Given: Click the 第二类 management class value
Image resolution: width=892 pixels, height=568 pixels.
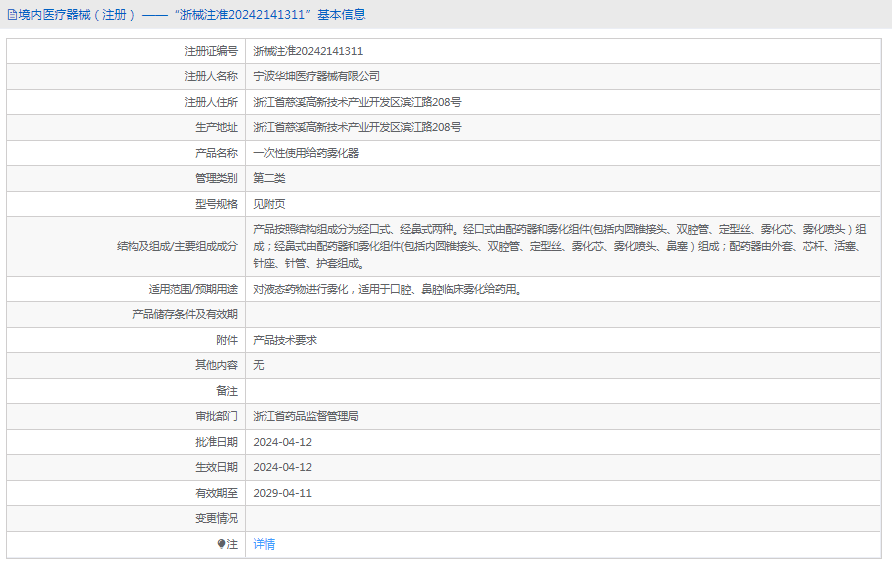Looking at the screenshot, I should pos(269,178).
